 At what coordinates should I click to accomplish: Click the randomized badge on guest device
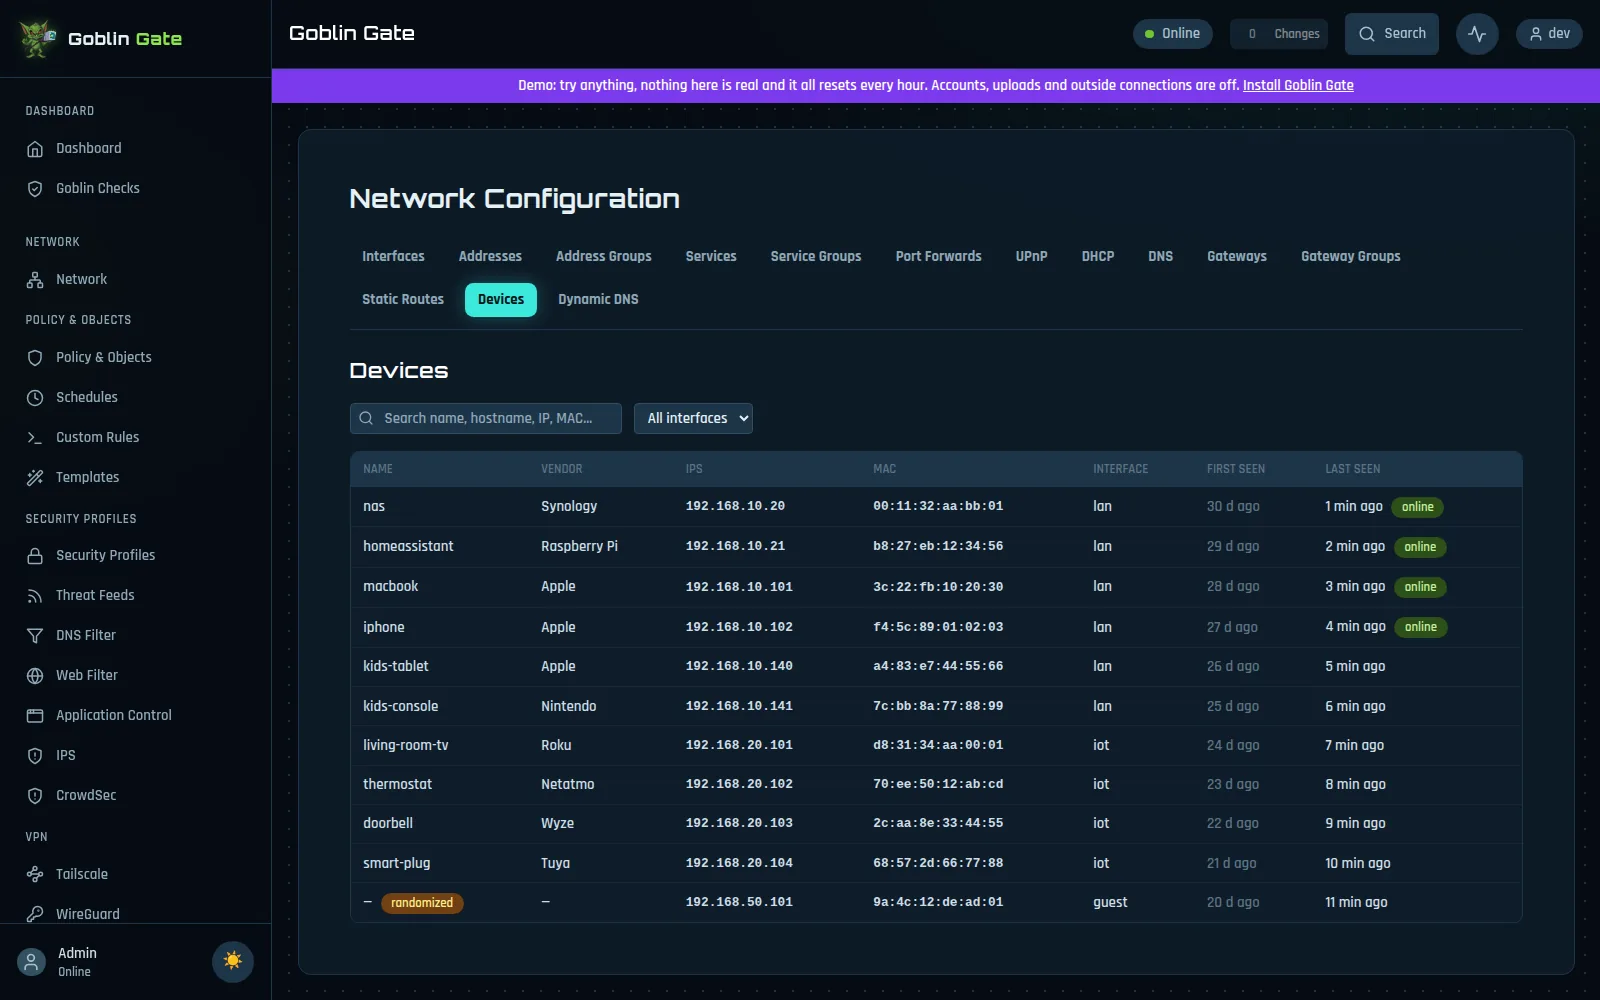[422, 903]
